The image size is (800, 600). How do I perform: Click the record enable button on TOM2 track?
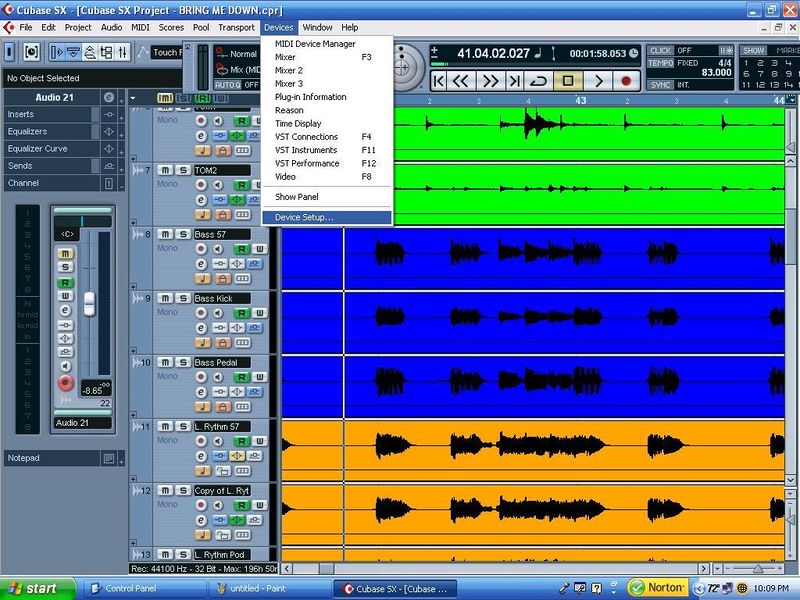pyautogui.click(x=202, y=185)
